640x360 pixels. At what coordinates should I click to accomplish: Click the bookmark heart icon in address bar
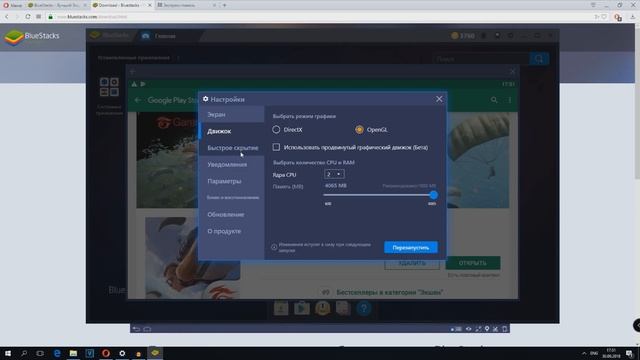click(605, 17)
